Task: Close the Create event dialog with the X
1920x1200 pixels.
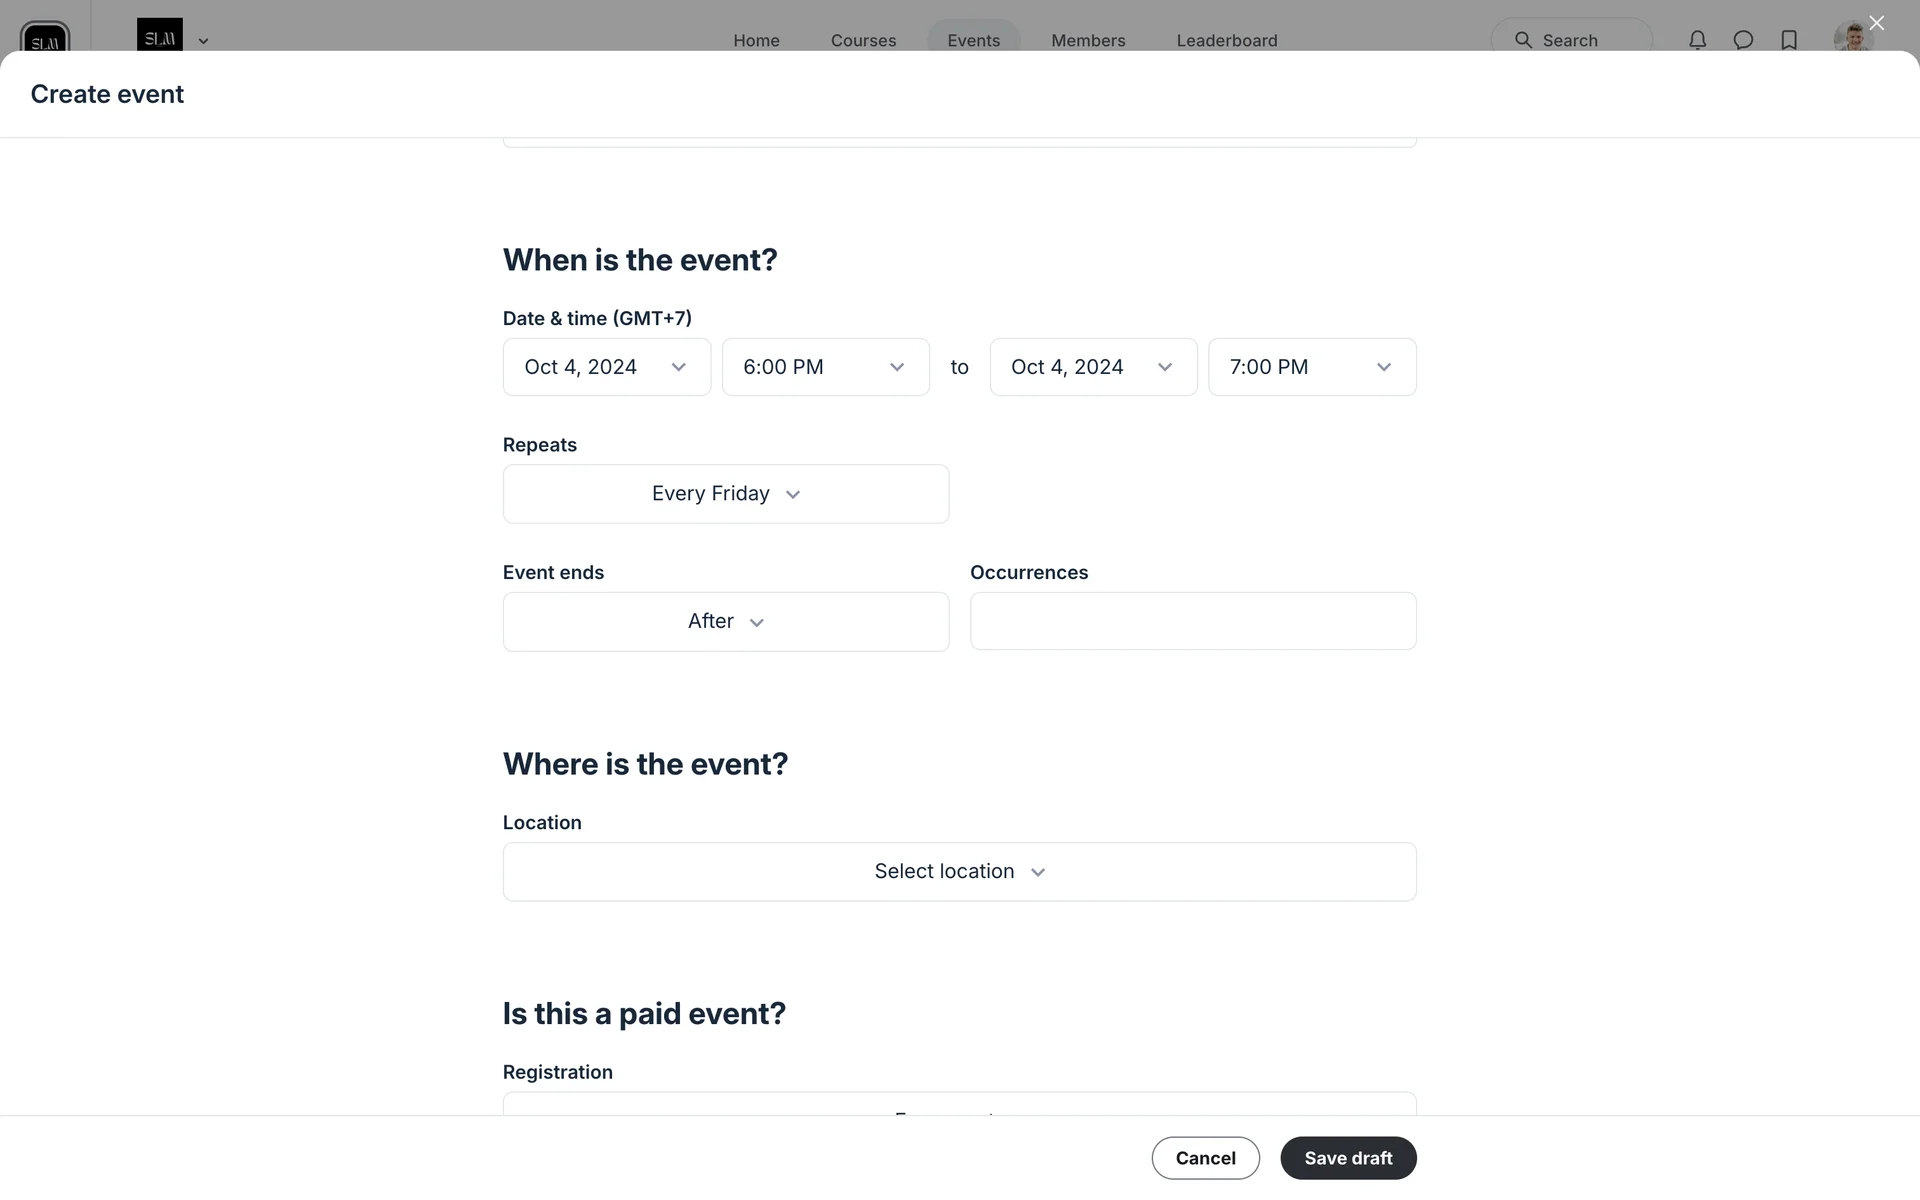Action: coord(1876,23)
